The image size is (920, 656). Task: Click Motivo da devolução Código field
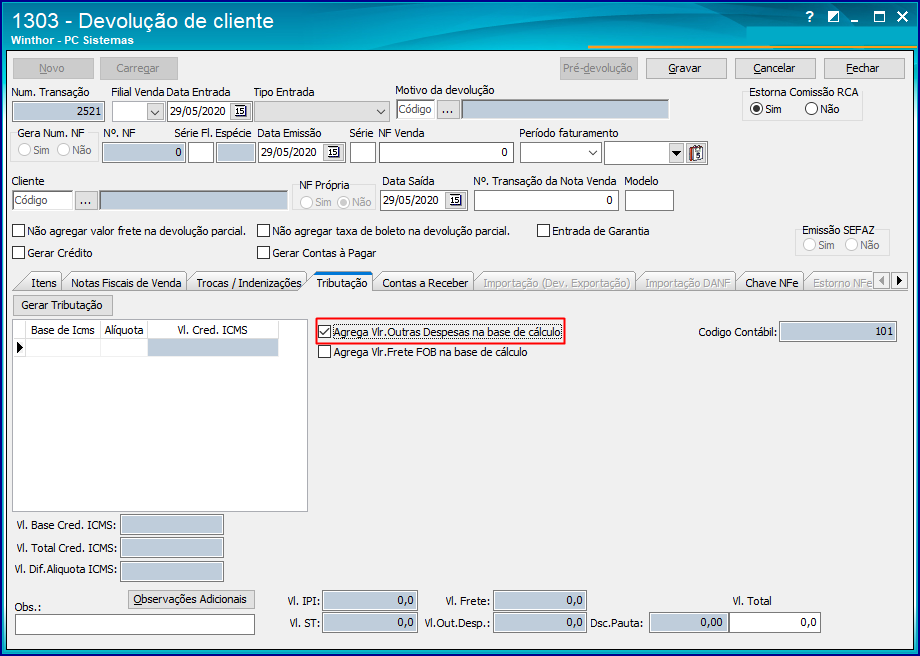[415, 110]
